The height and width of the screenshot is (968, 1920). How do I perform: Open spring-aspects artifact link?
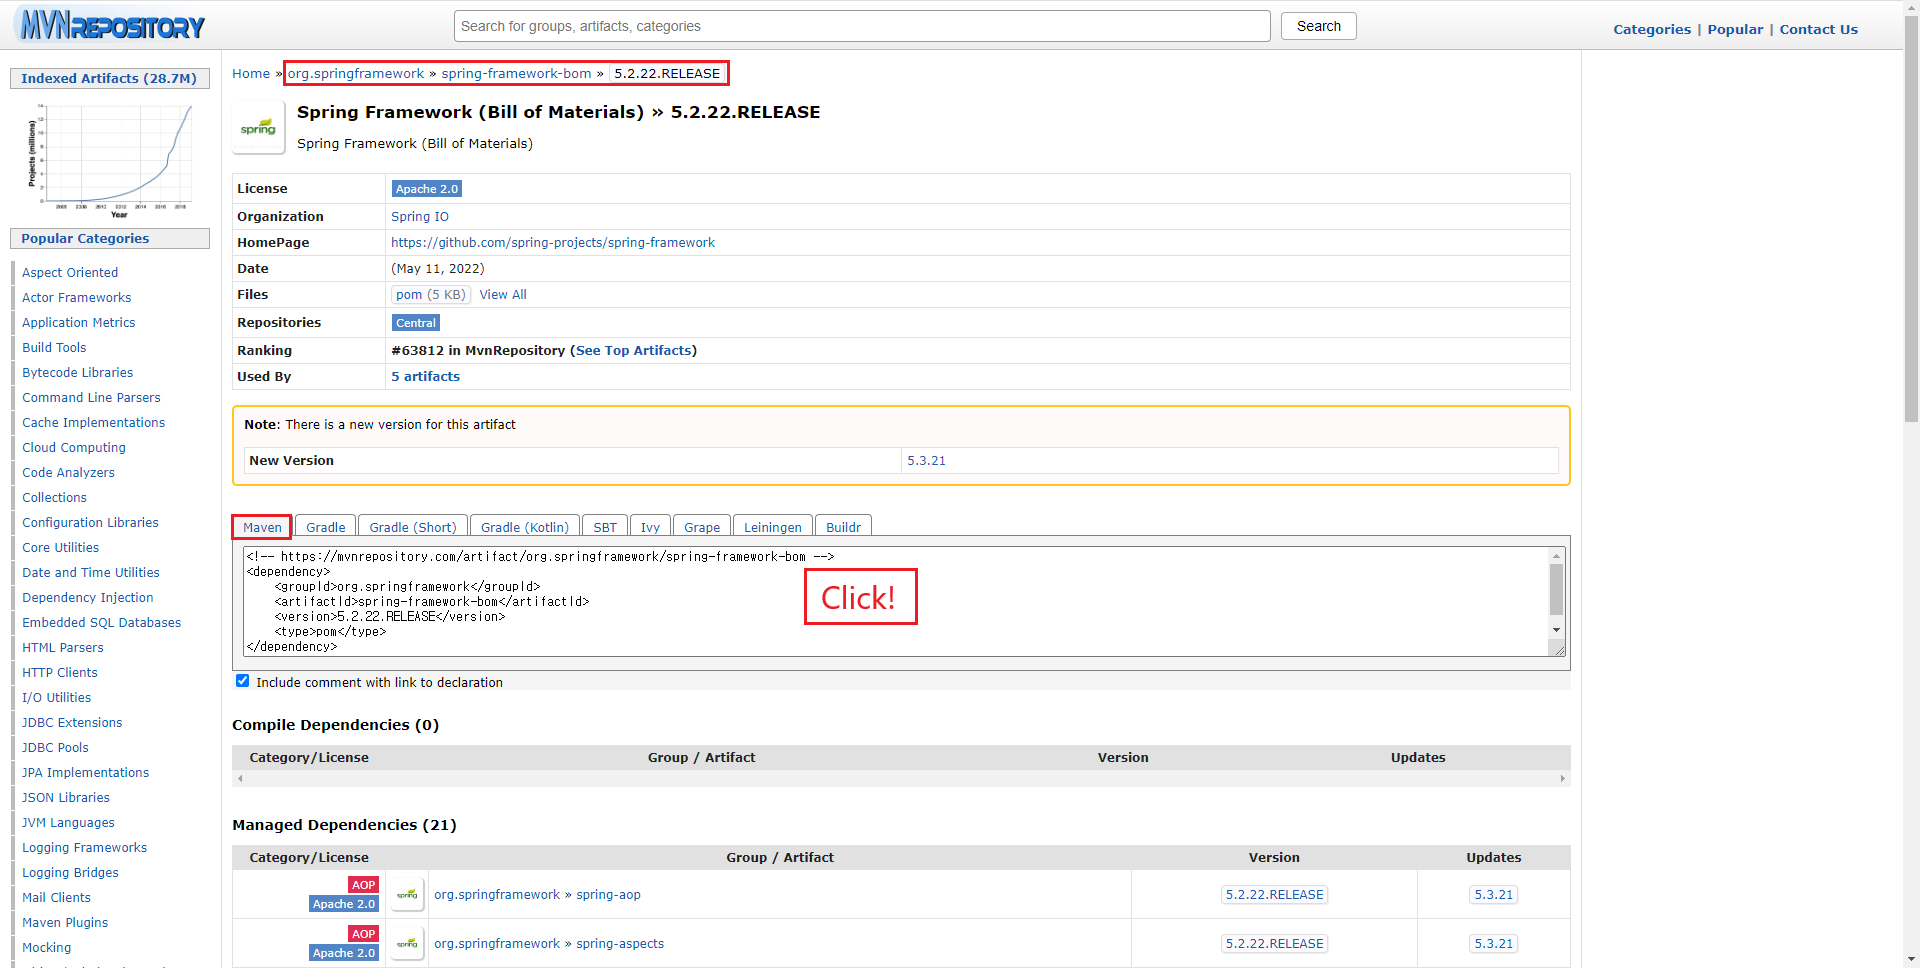click(620, 943)
